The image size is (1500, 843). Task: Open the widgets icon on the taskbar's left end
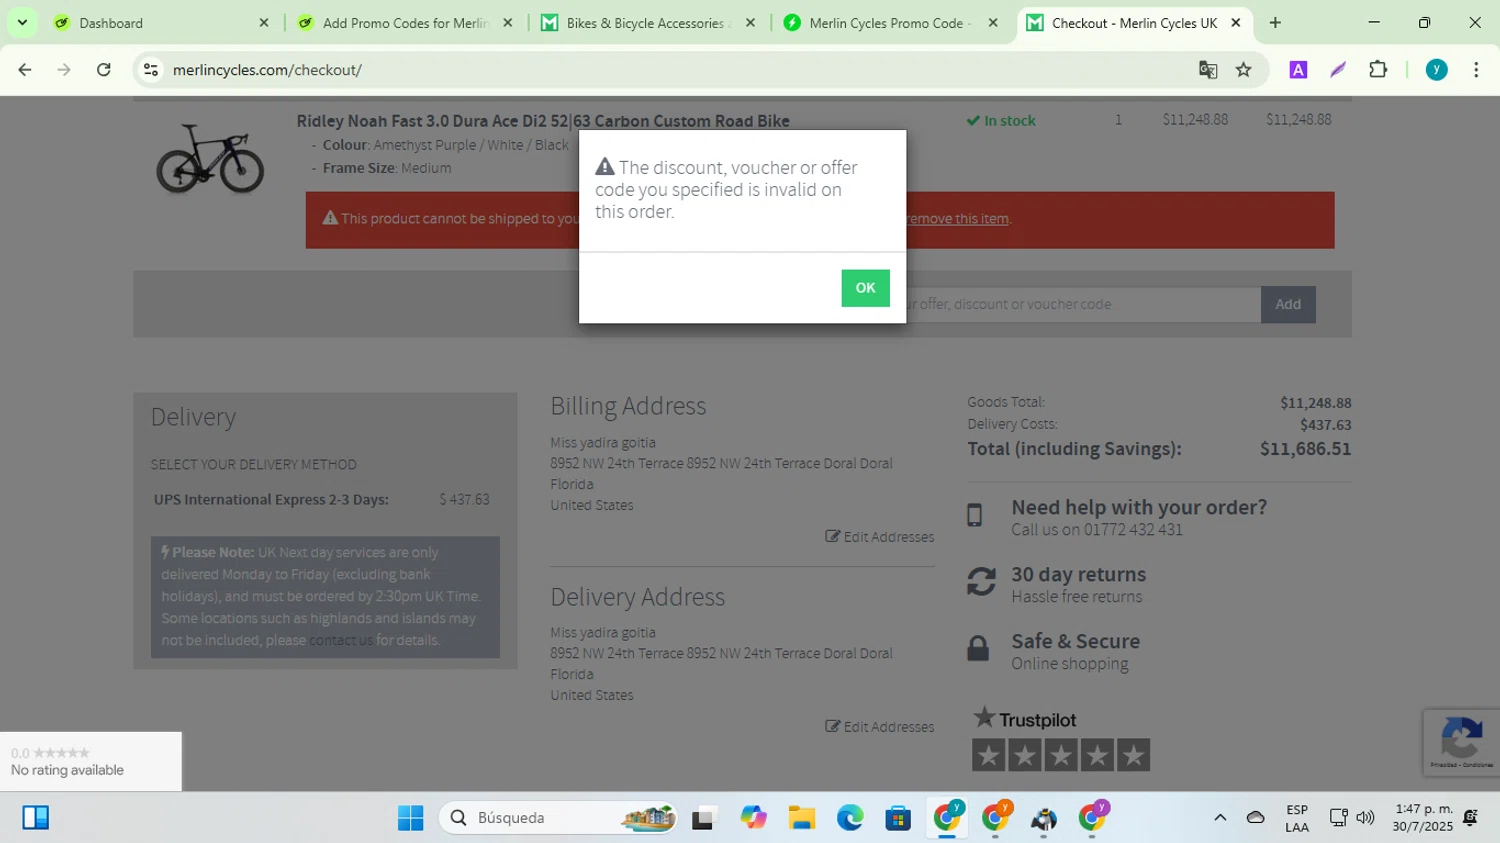(x=36, y=818)
